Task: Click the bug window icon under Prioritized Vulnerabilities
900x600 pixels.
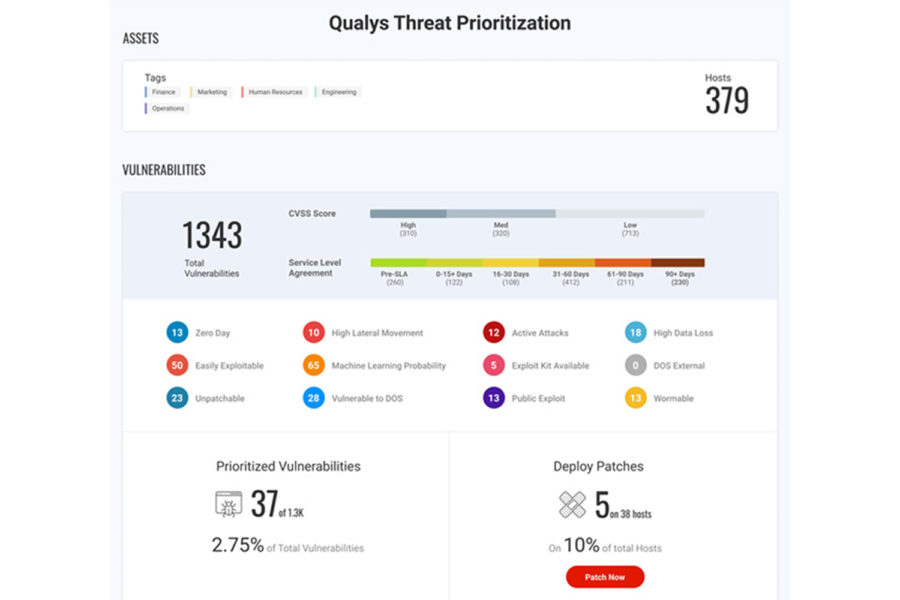Action: click(228, 505)
